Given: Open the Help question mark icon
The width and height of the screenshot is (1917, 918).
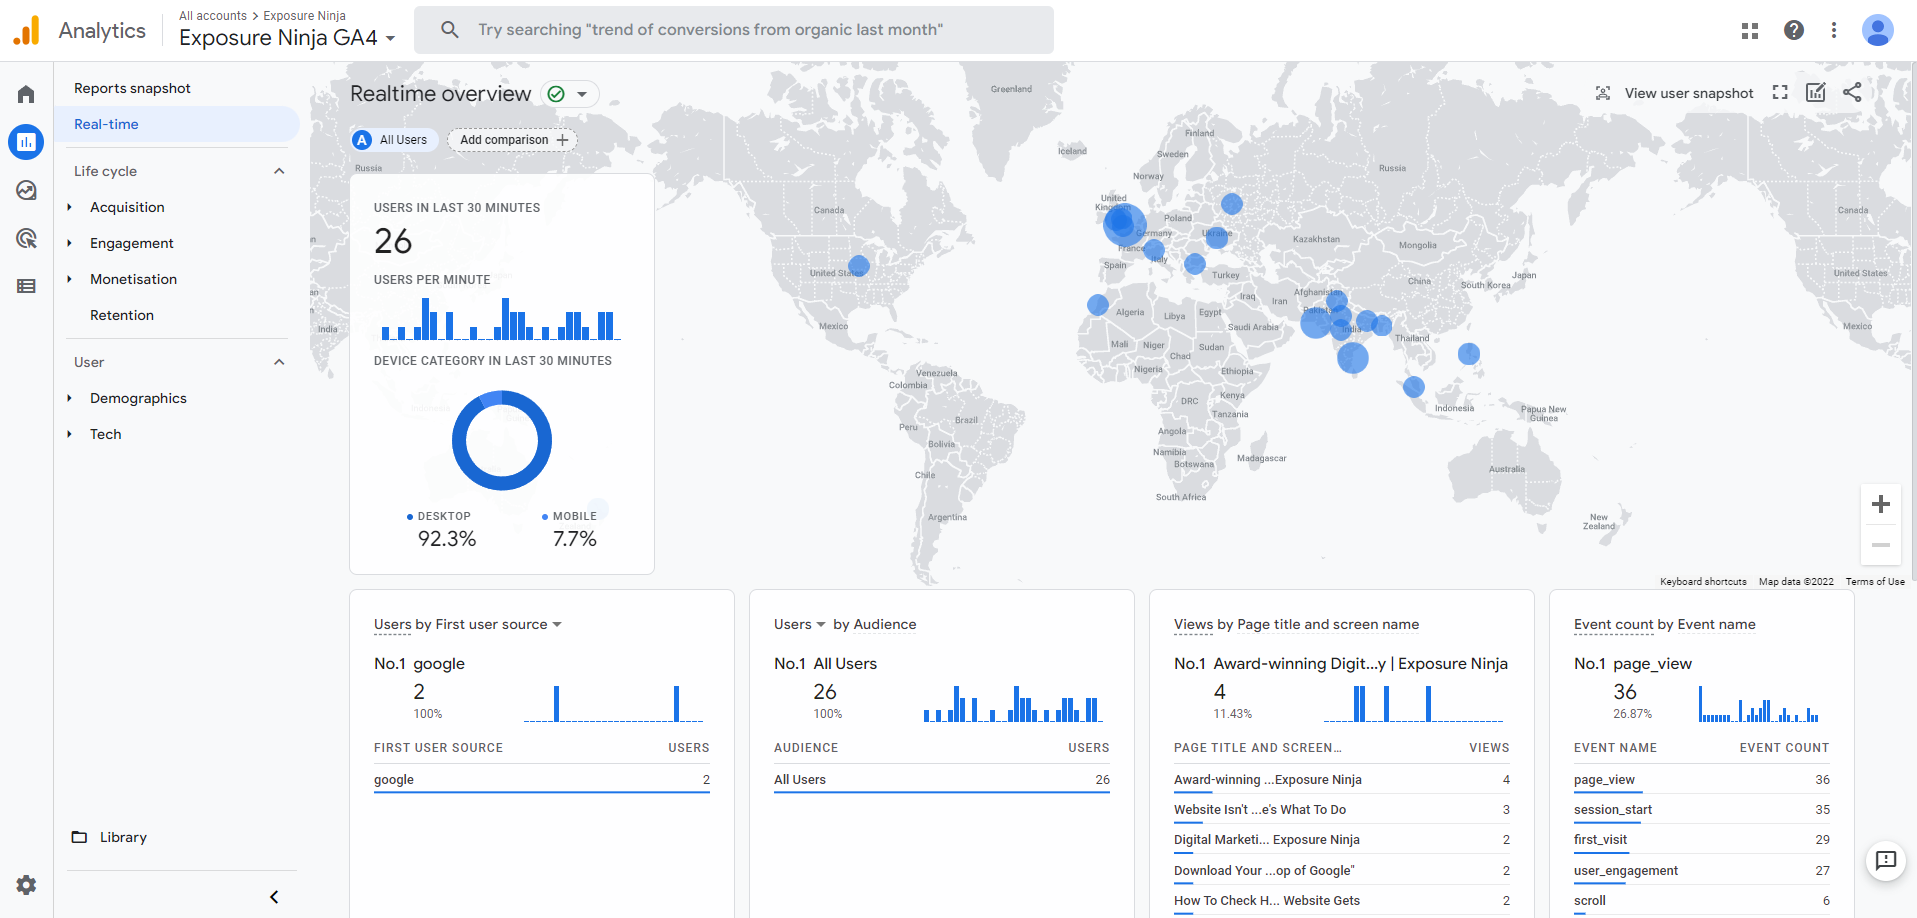Looking at the screenshot, I should pyautogui.click(x=1794, y=30).
